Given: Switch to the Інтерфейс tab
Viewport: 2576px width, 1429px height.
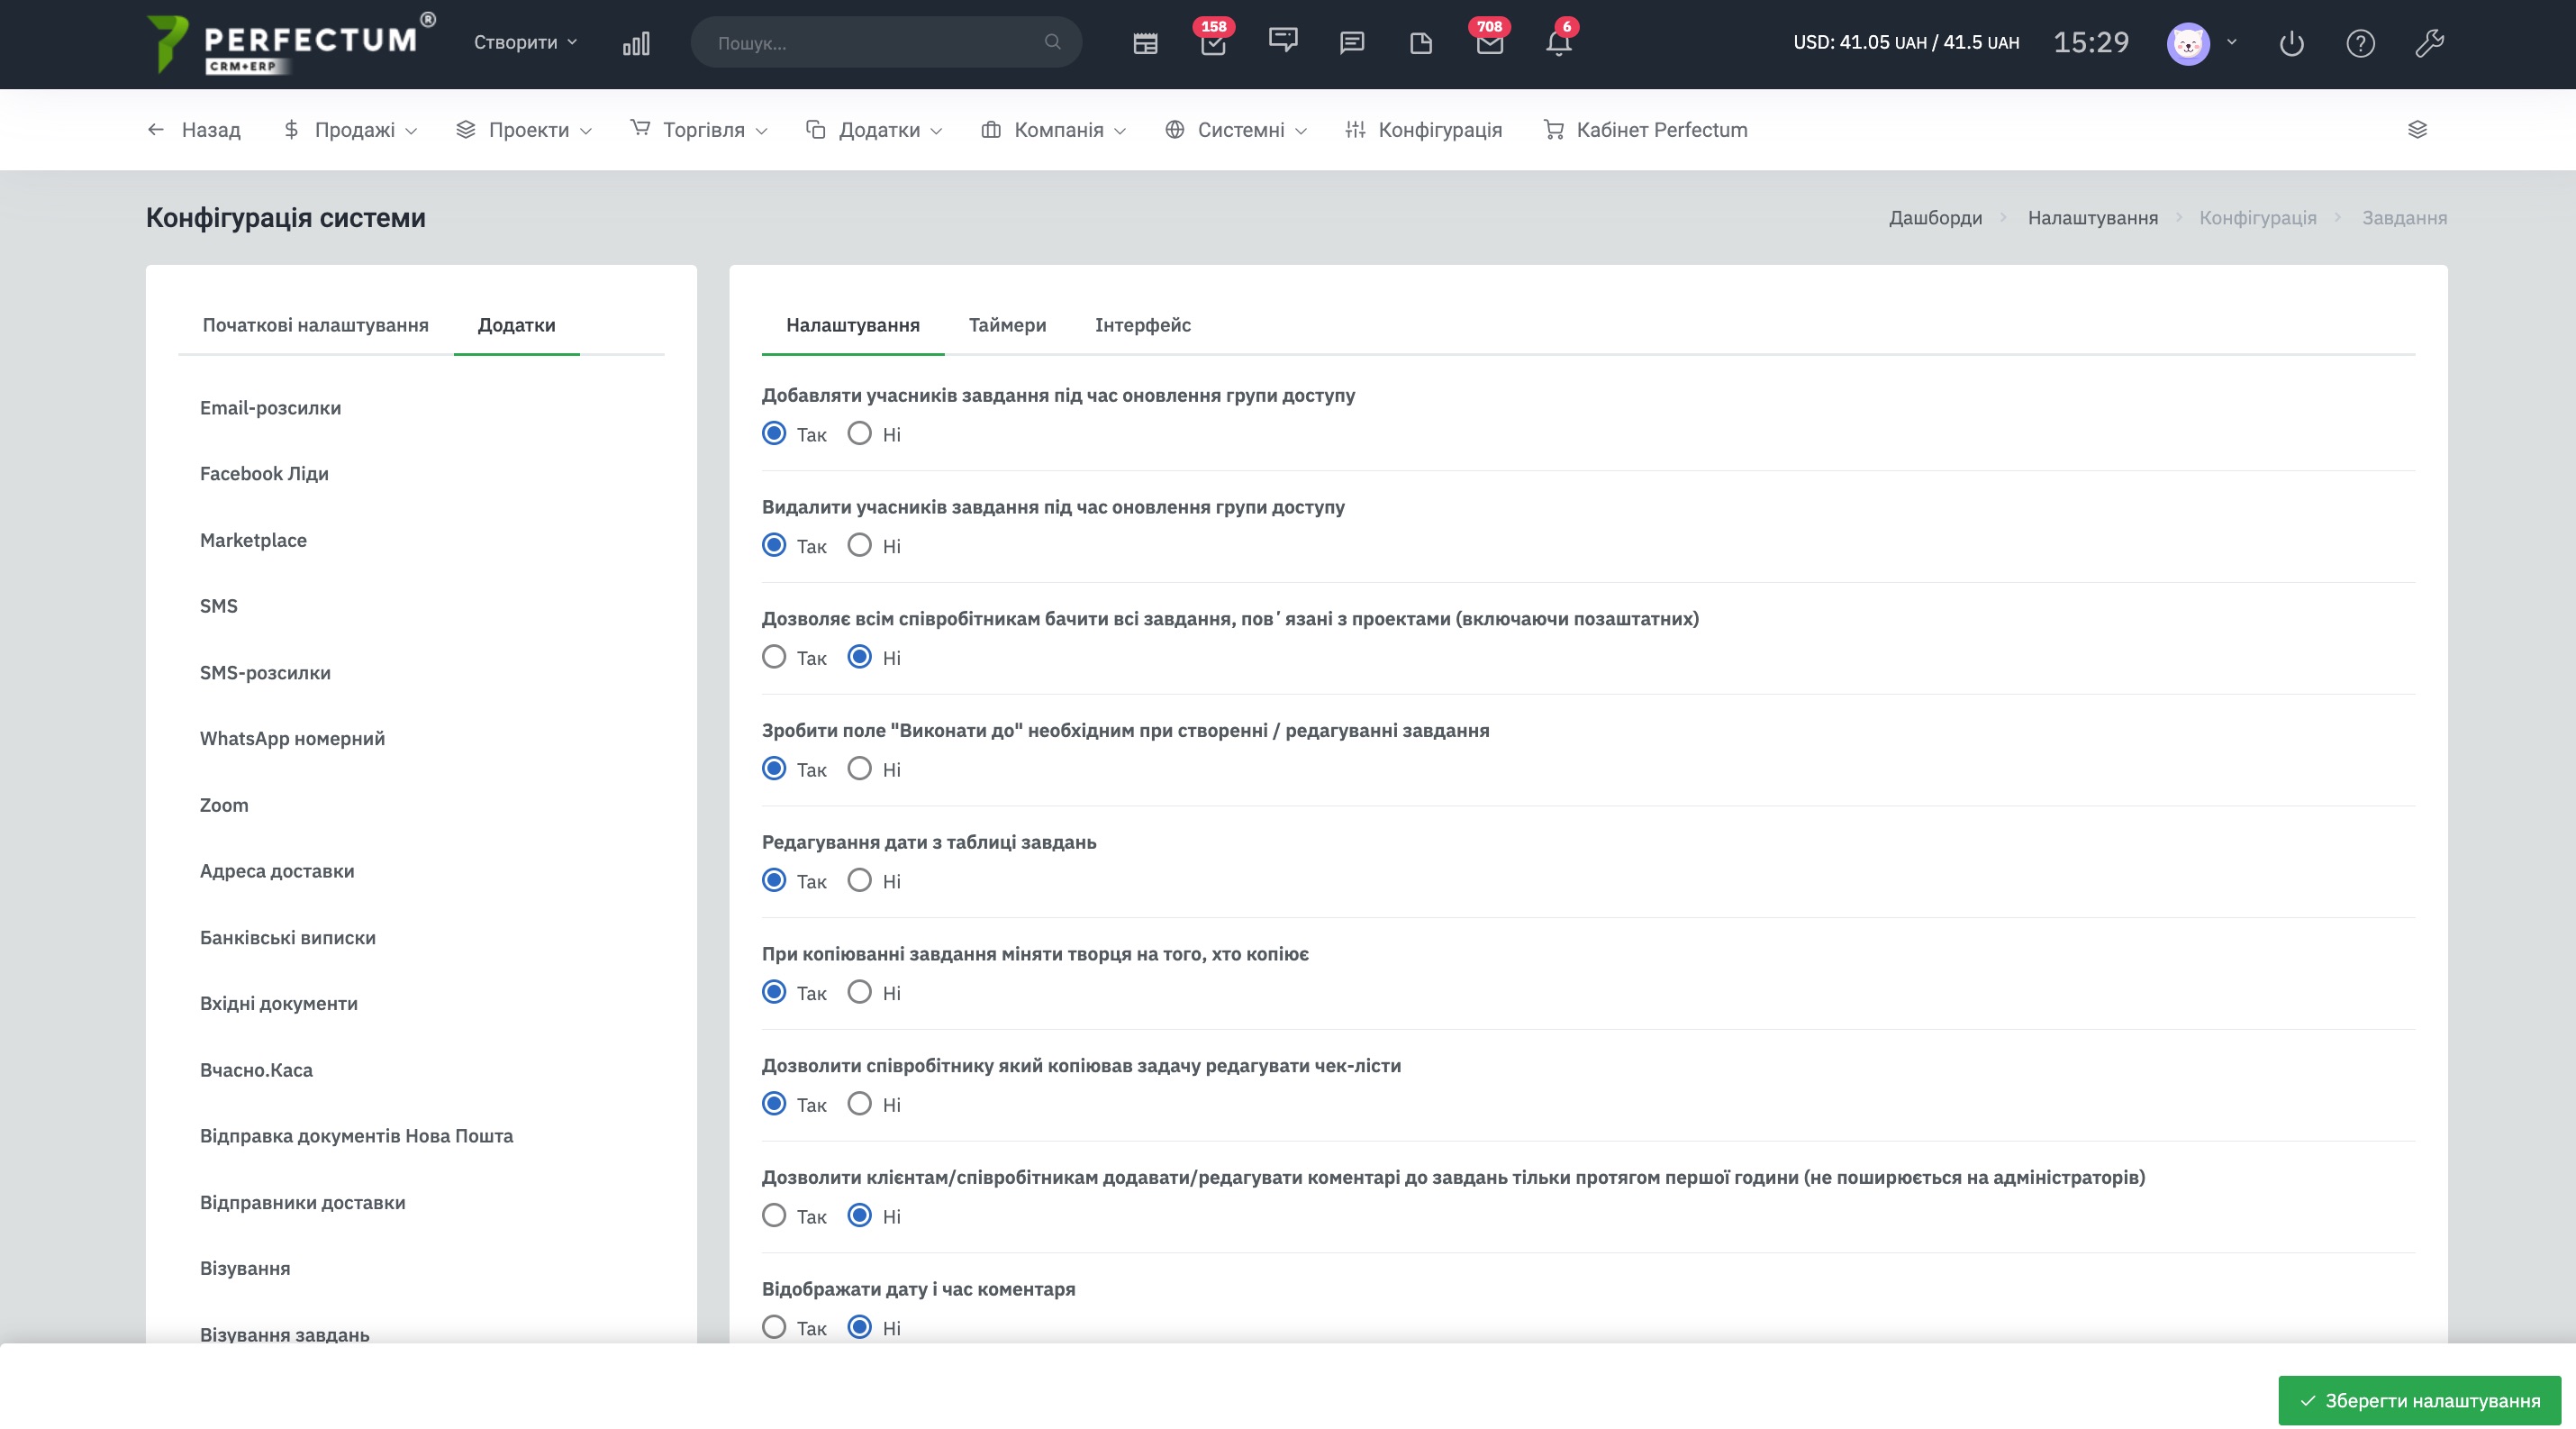Looking at the screenshot, I should [x=1143, y=325].
